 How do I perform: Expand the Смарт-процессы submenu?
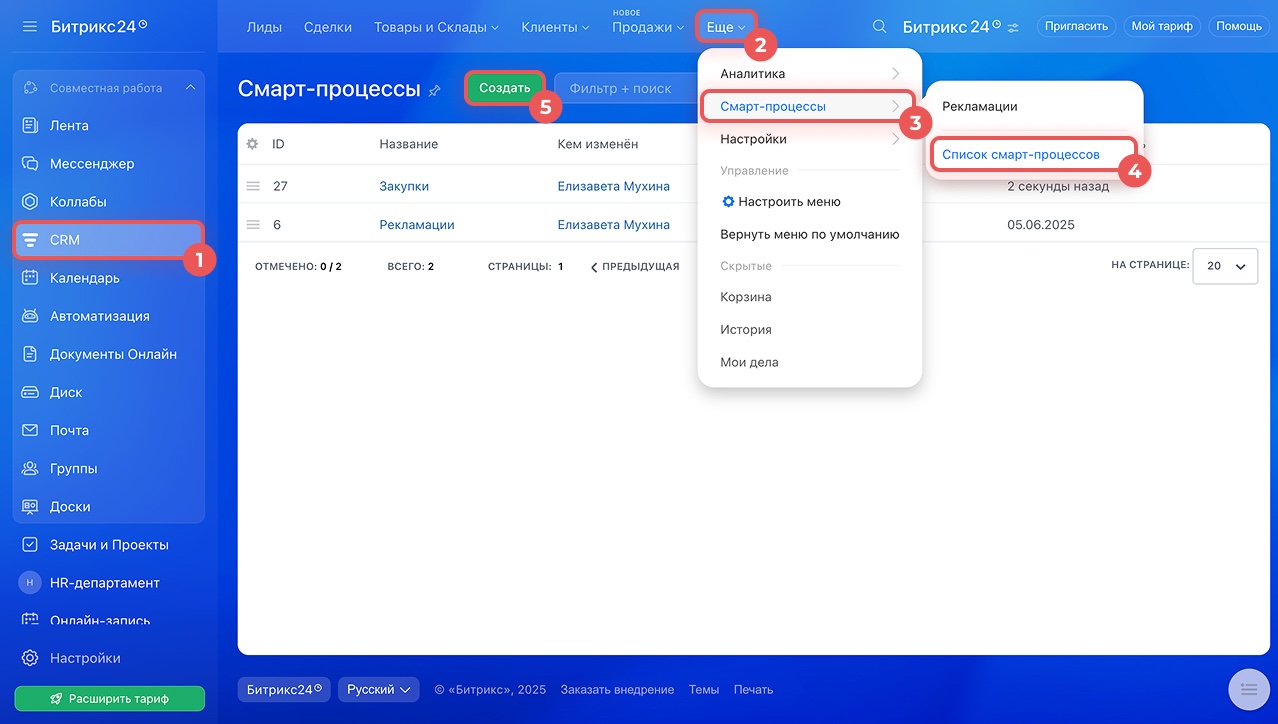[x=809, y=106]
